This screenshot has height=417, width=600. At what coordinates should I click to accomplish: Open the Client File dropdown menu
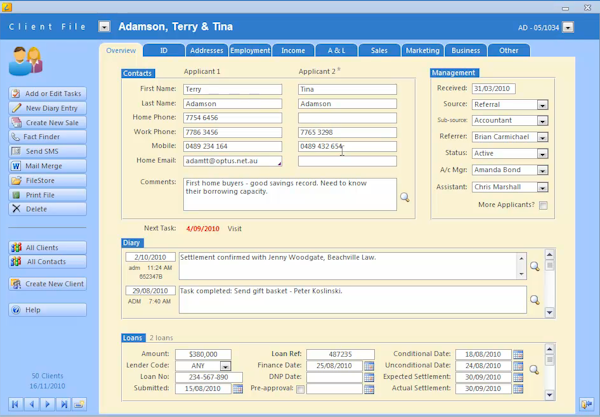coord(104,26)
